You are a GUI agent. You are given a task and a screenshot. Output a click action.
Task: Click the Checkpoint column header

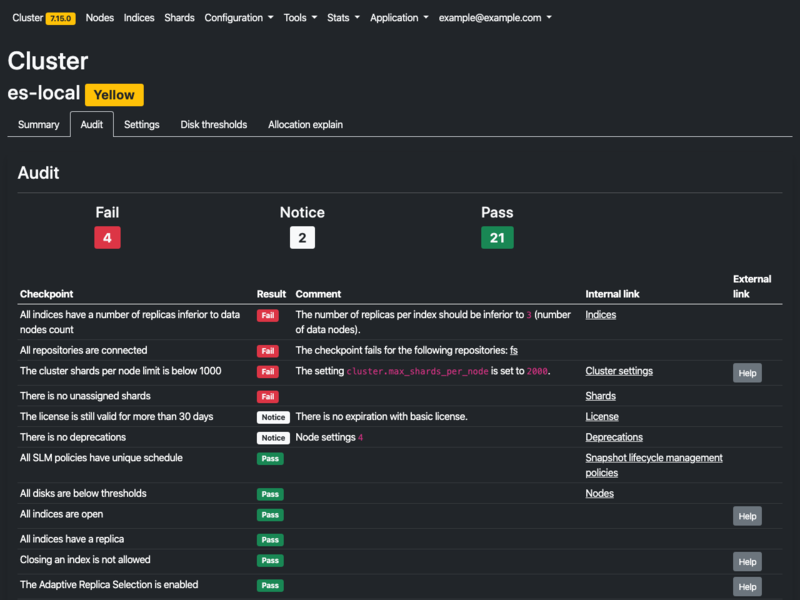(46, 294)
